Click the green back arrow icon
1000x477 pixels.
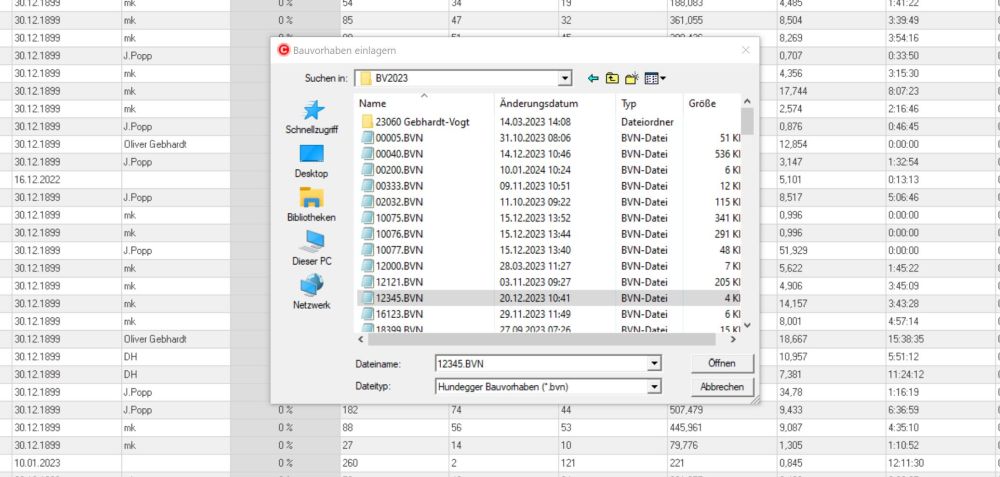[x=593, y=78]
